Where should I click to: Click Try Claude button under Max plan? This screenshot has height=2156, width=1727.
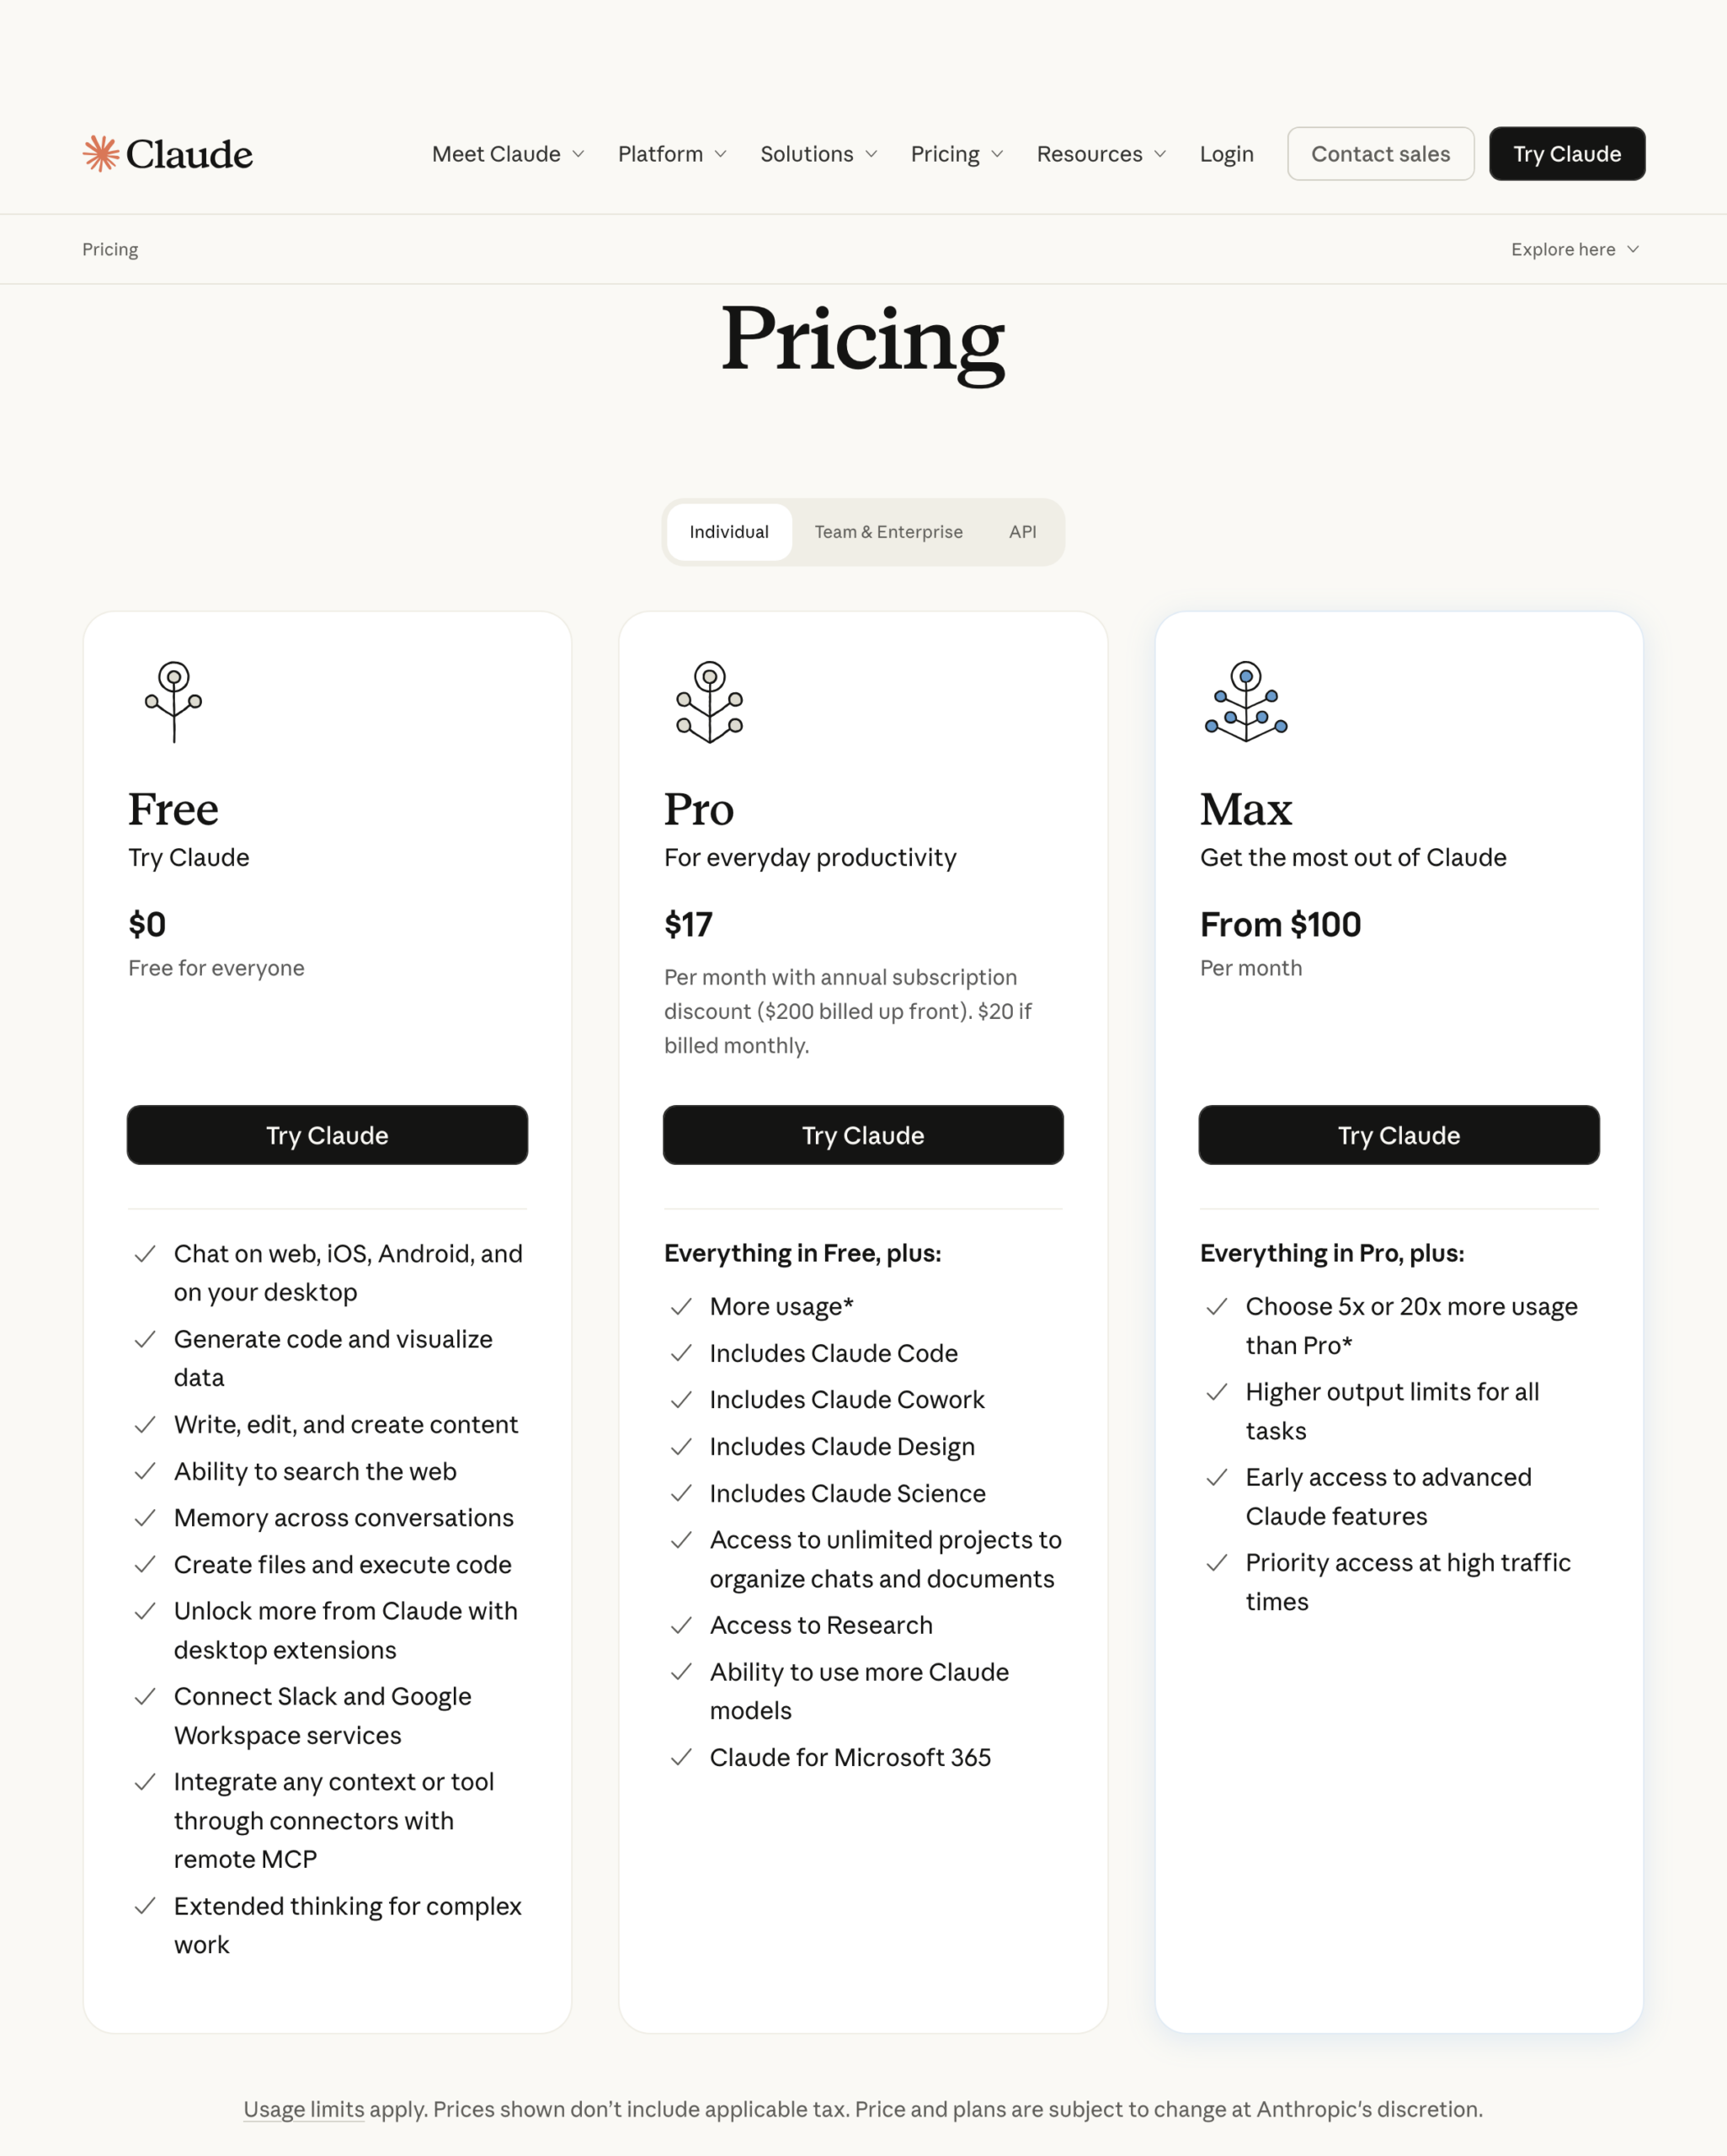pyautogui.click(x=1398, y=1135)
